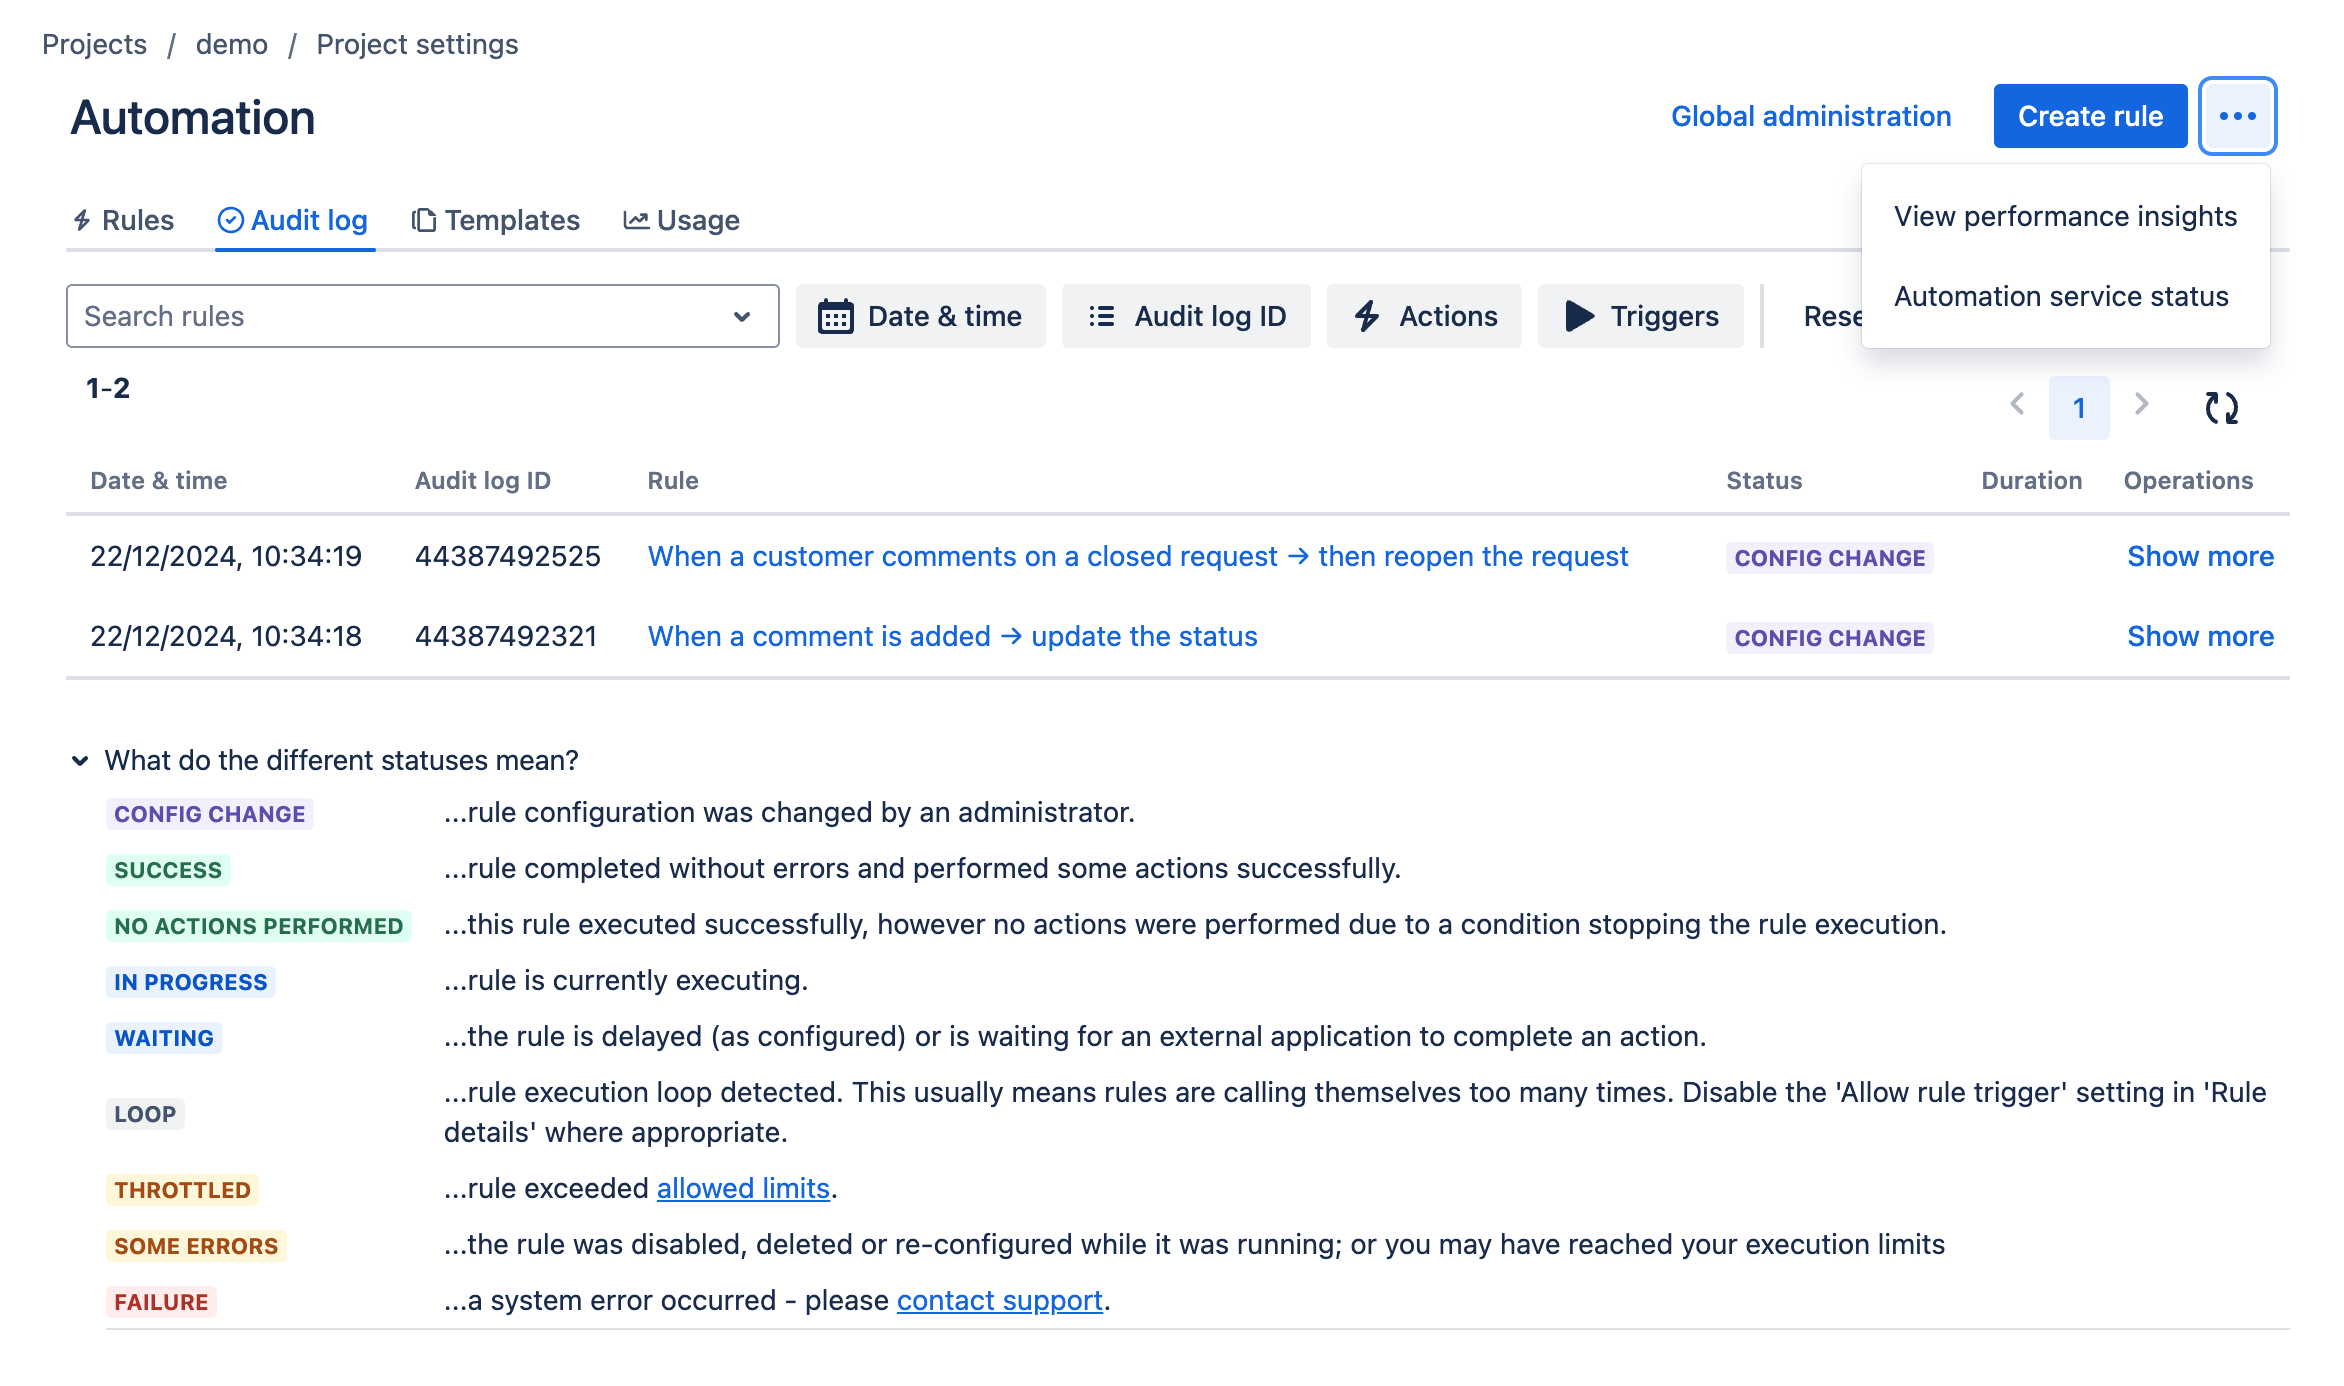Click demo breadcrumb link
Screen dimensions: 2344x1386
(x=231, y=44)
